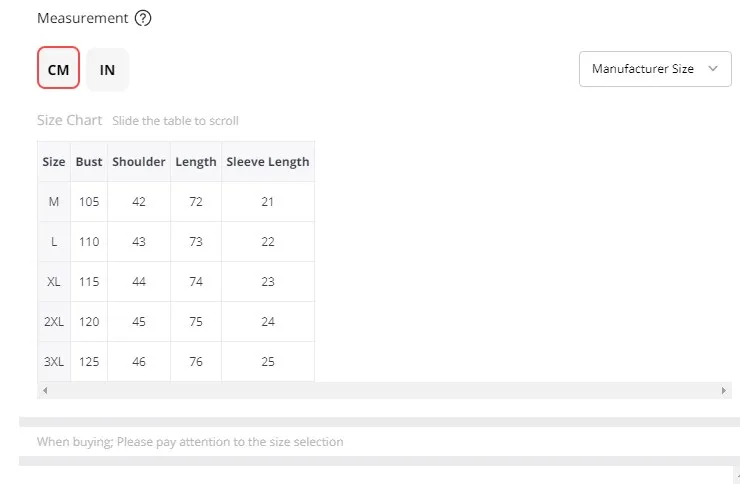
Task: Click the L size row label
Action: pyautogui.click(x=54, y=242)
